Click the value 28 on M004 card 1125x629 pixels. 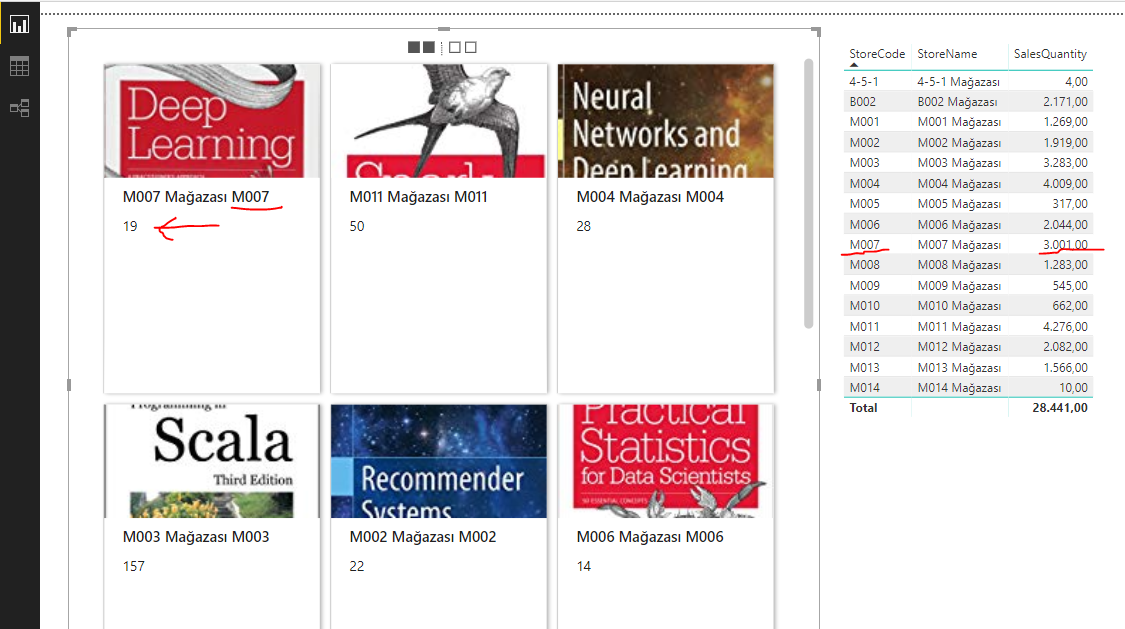[583, 226]
